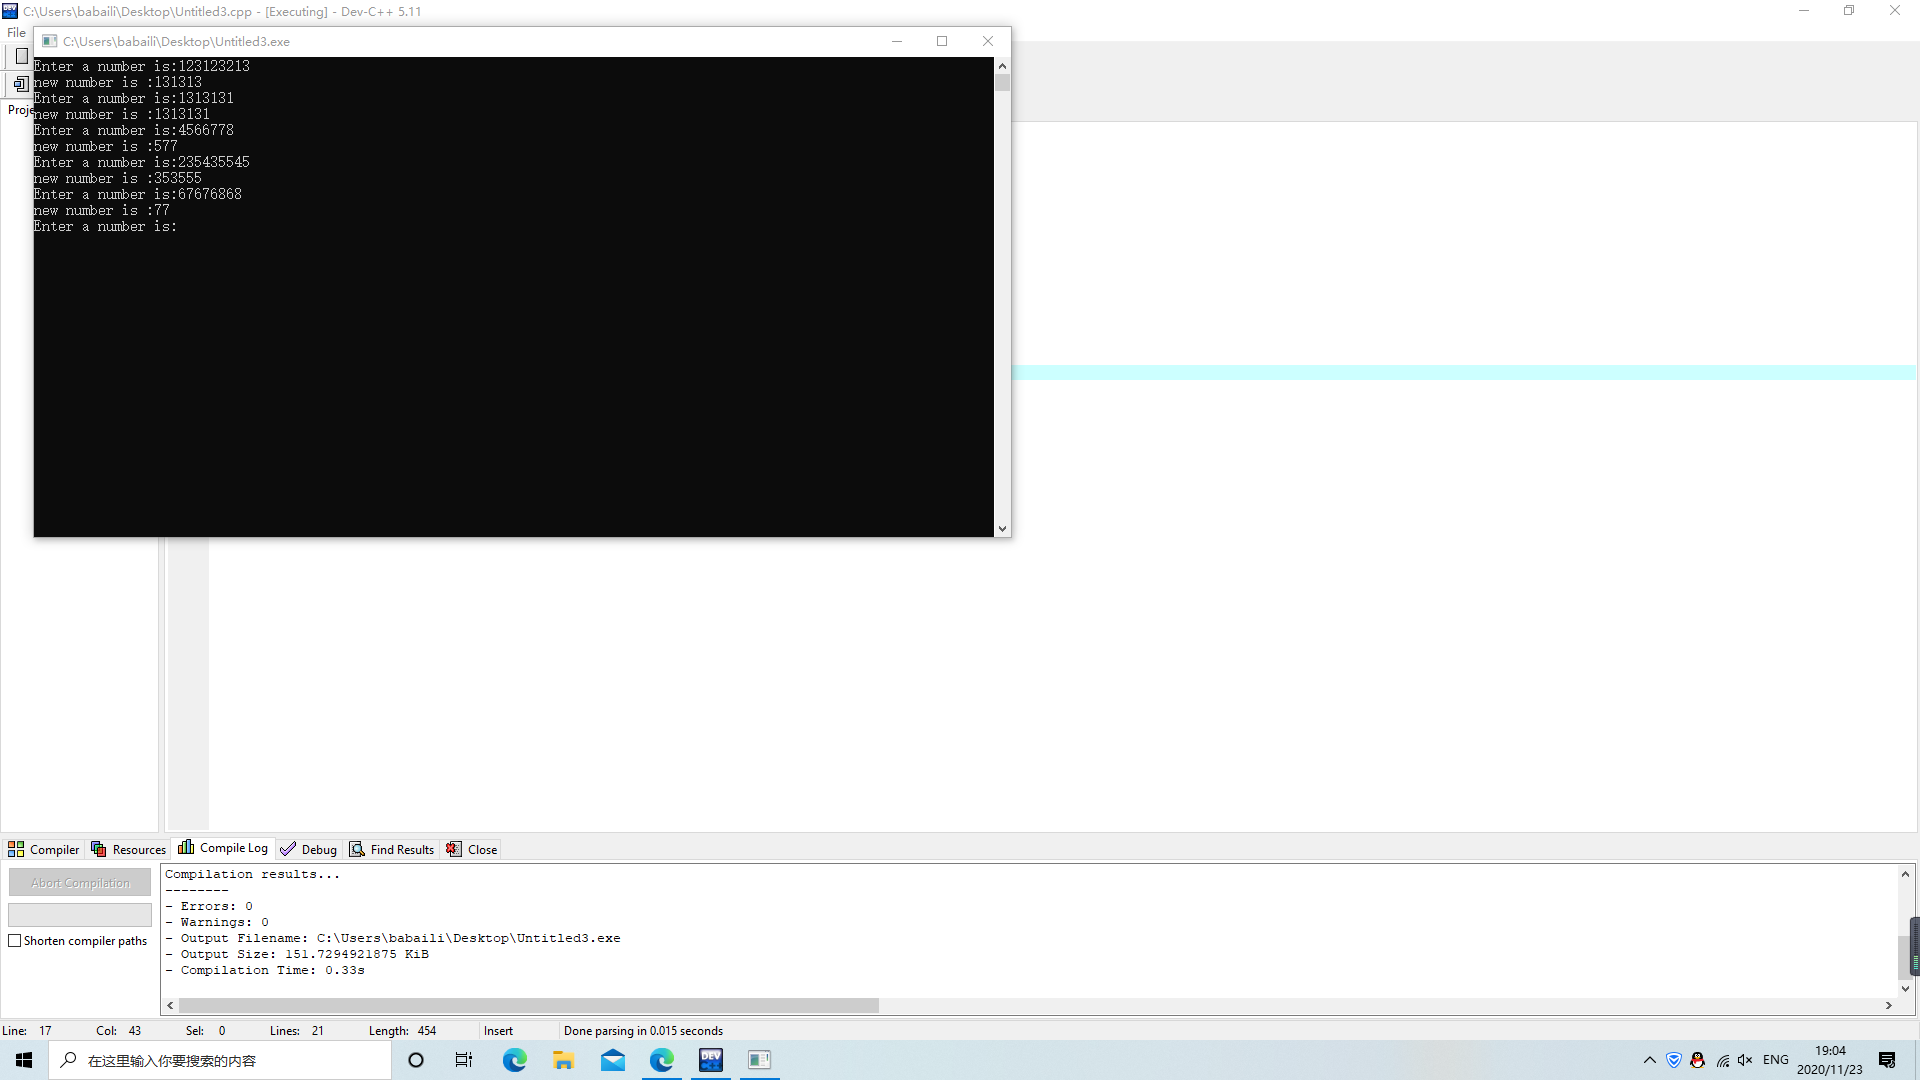Open the notification center icon
This screenshot has height=1080, width=1920.
(x=1887, y=1060)
